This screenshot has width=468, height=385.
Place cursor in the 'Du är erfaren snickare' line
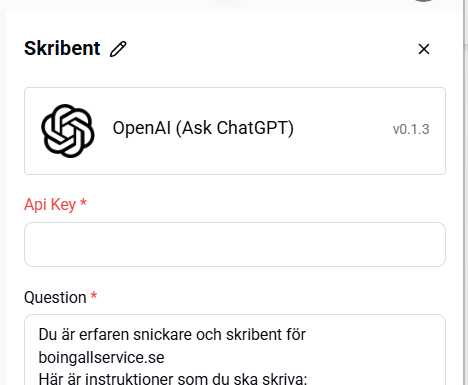point(172,334)
